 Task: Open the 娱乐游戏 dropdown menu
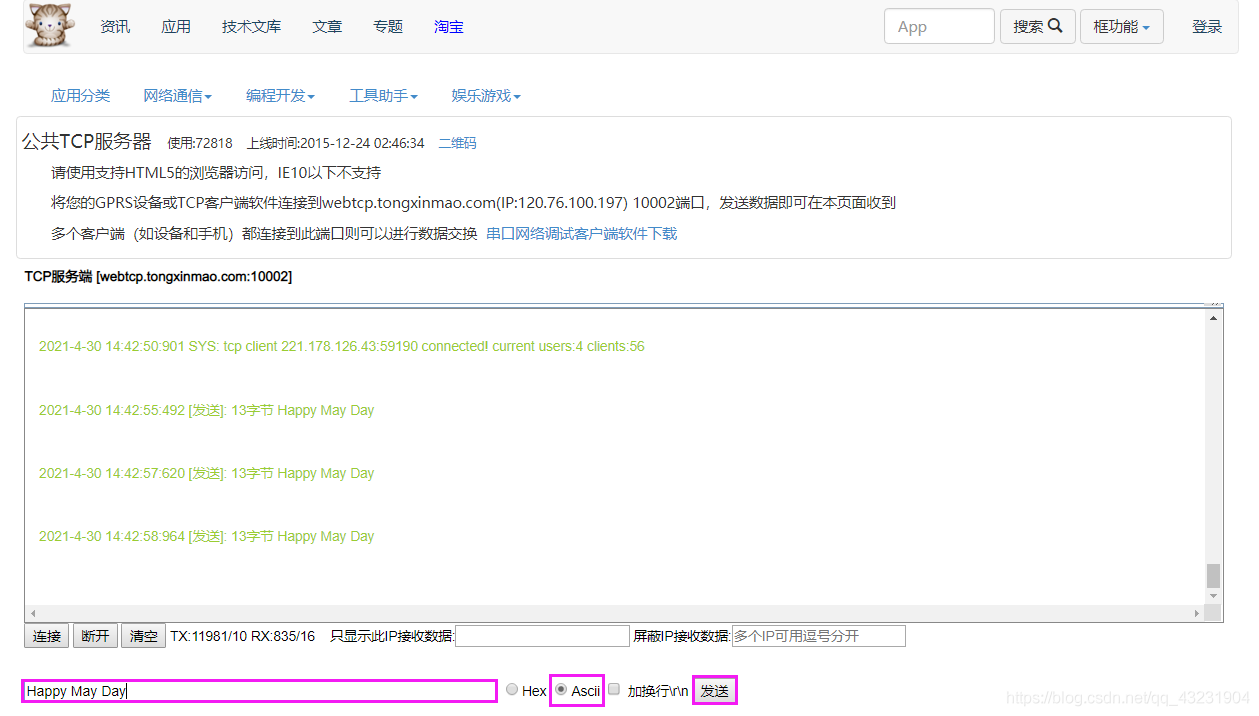486,96
